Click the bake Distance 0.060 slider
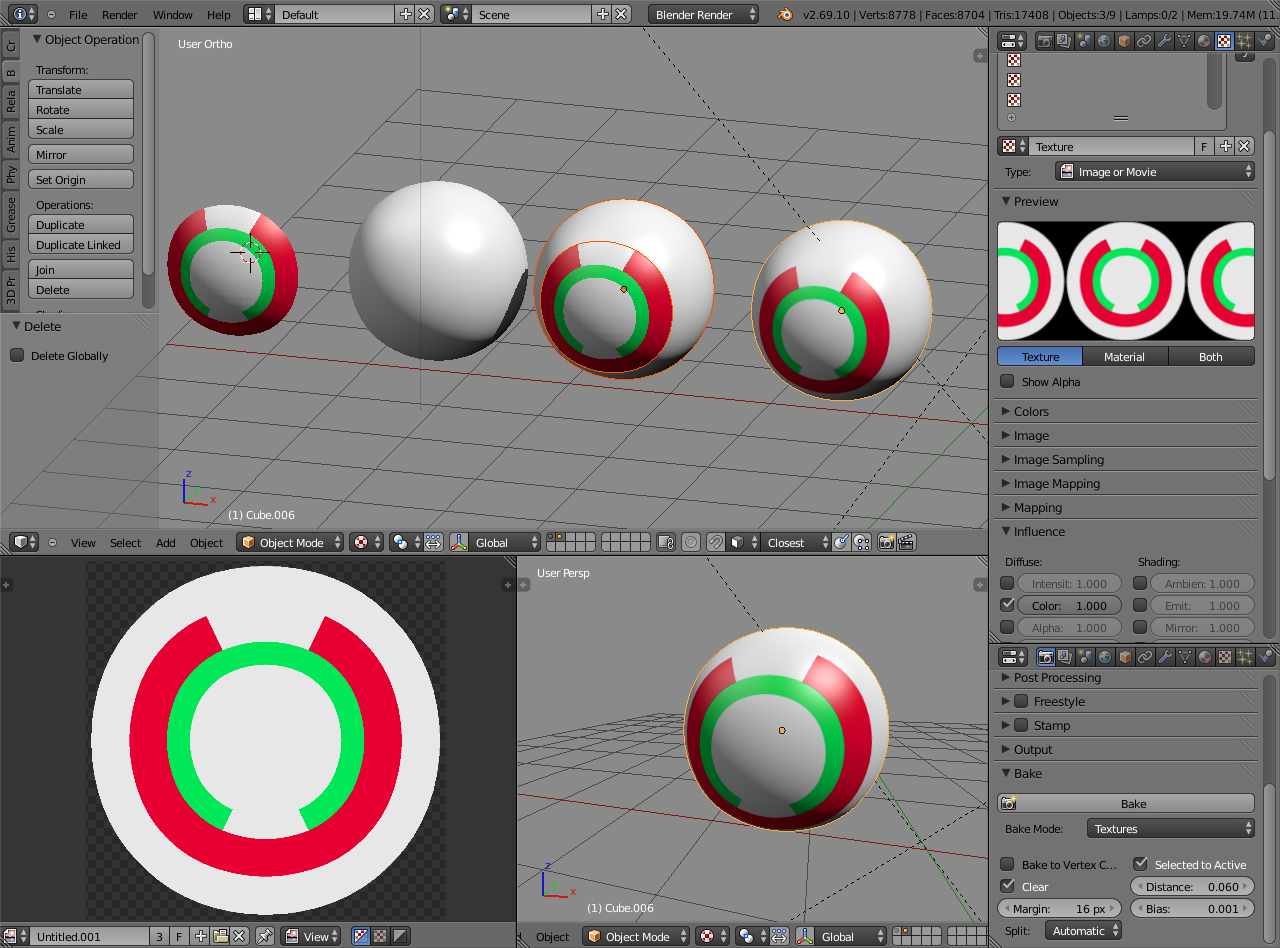The width and height of the screenshot is (1280, 948). pos(1192,886)
